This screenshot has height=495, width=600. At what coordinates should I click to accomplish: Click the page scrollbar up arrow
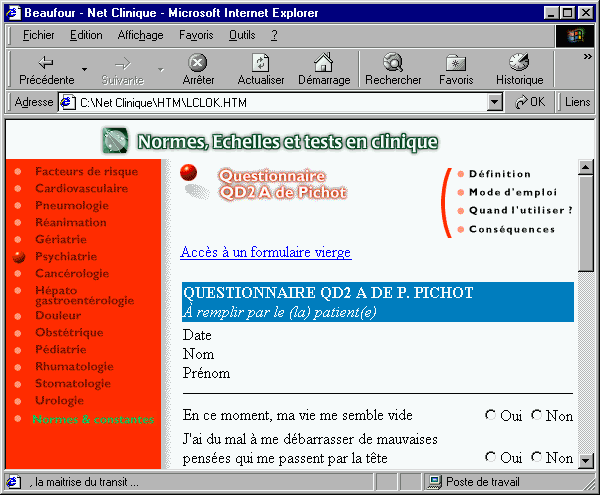tap(585, 167)
